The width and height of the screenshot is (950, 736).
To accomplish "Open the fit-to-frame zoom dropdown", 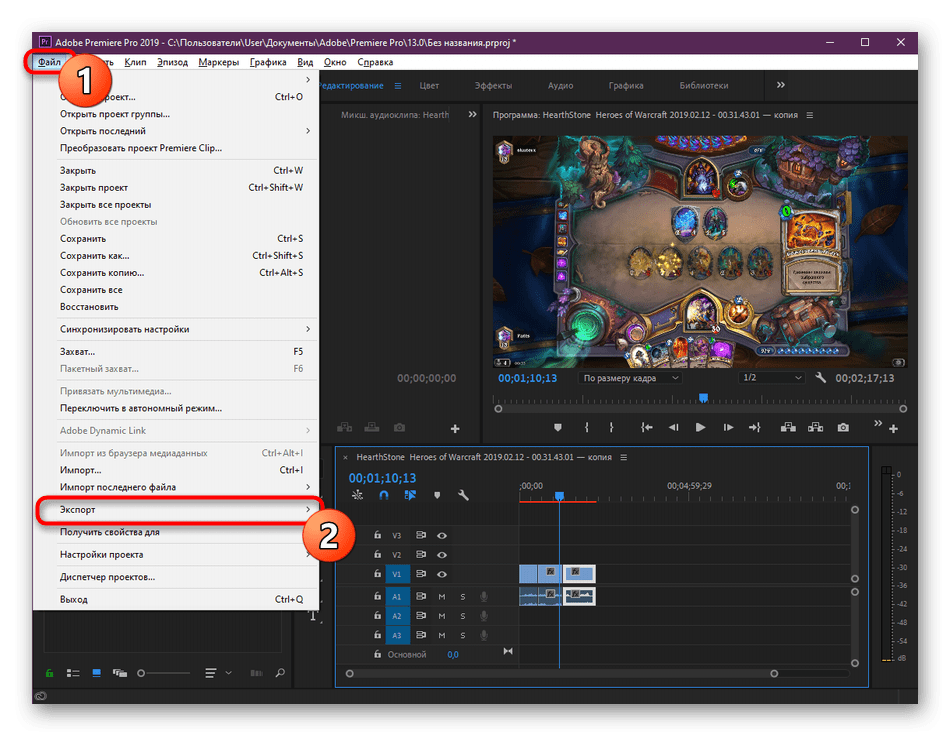I will pyautogui.click(x=630, y=379).
